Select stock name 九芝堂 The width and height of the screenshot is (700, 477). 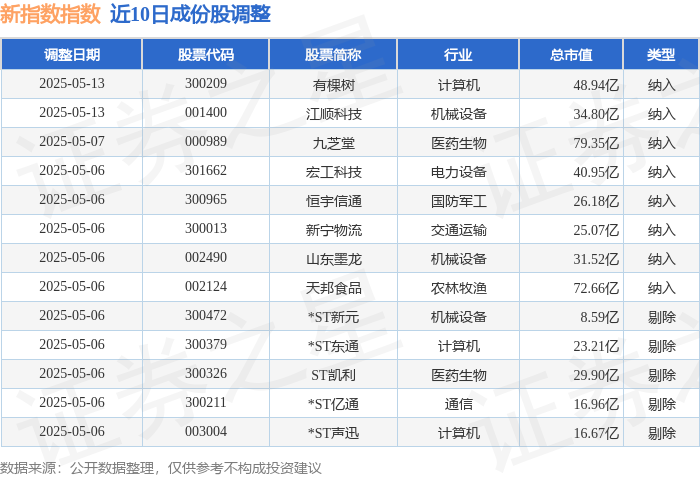(x=333, y=142)
